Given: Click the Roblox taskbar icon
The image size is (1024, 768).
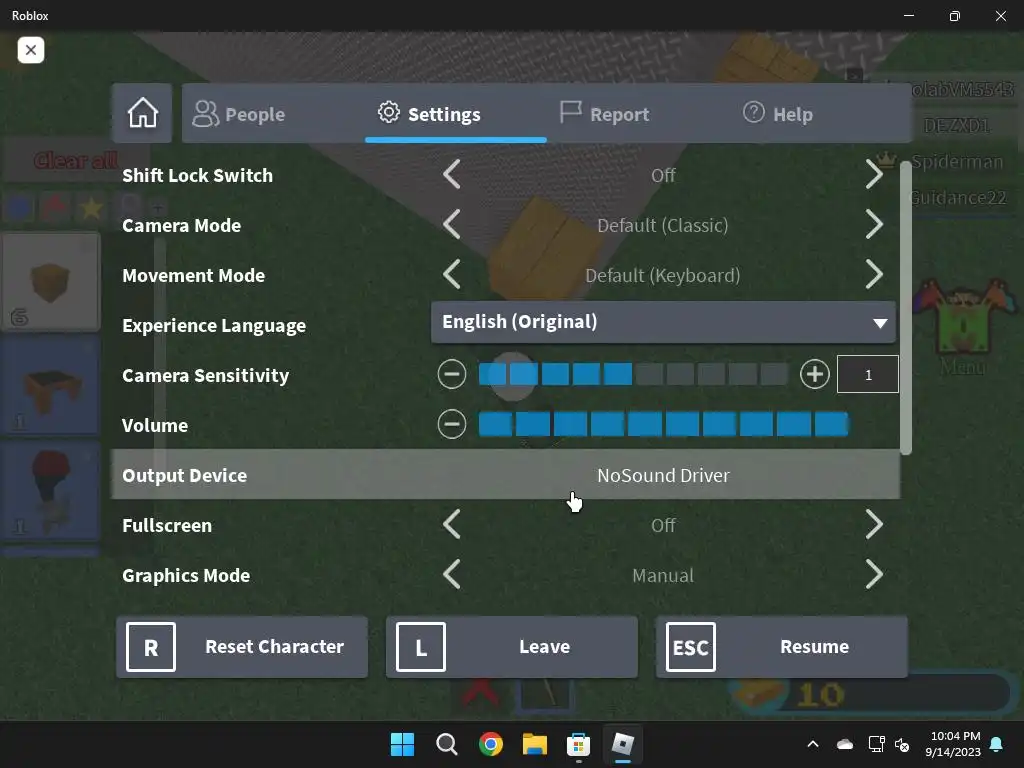Looking at the screenshot, I should (622, 744).
